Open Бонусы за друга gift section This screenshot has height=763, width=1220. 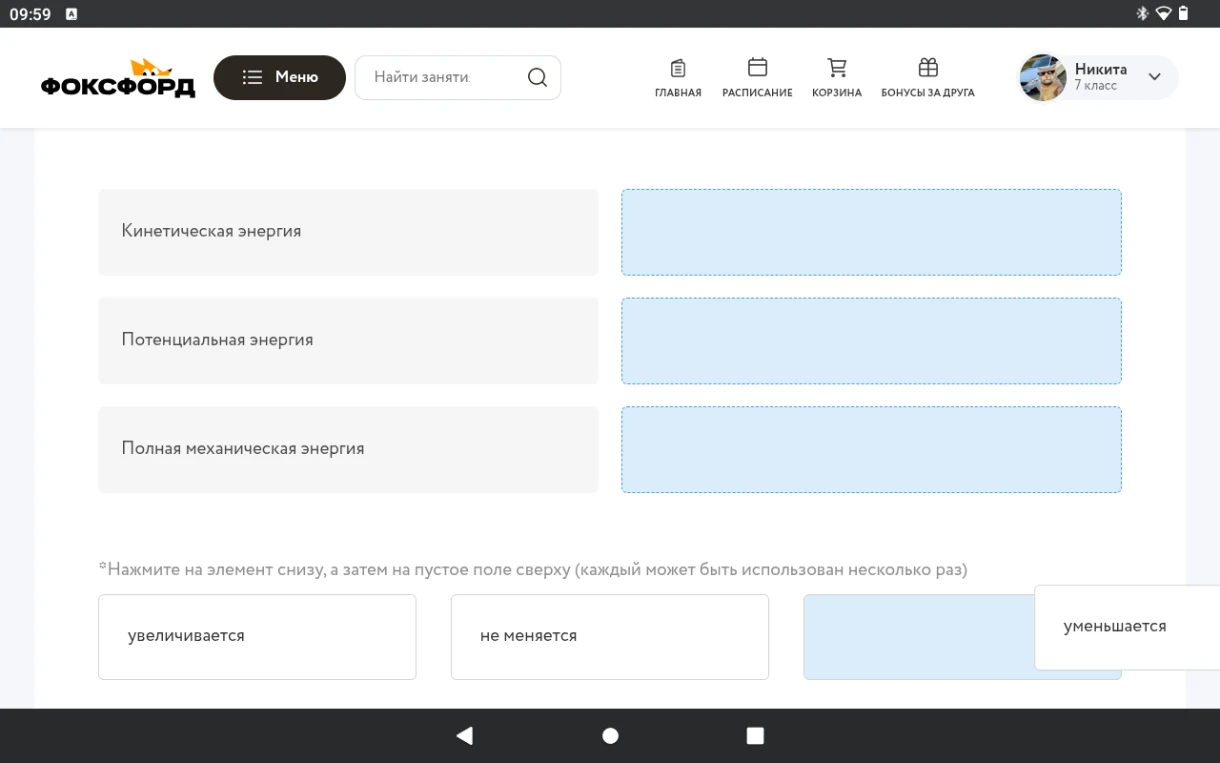point(928,78)
